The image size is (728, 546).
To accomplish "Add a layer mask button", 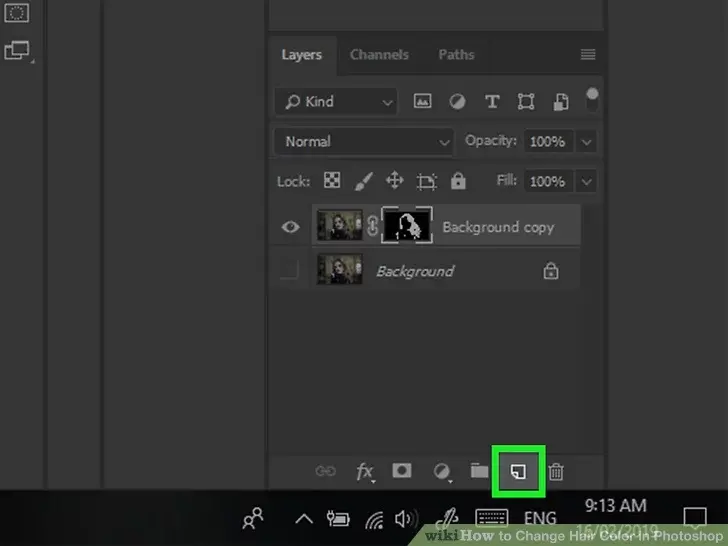I will tap(402, 471).
